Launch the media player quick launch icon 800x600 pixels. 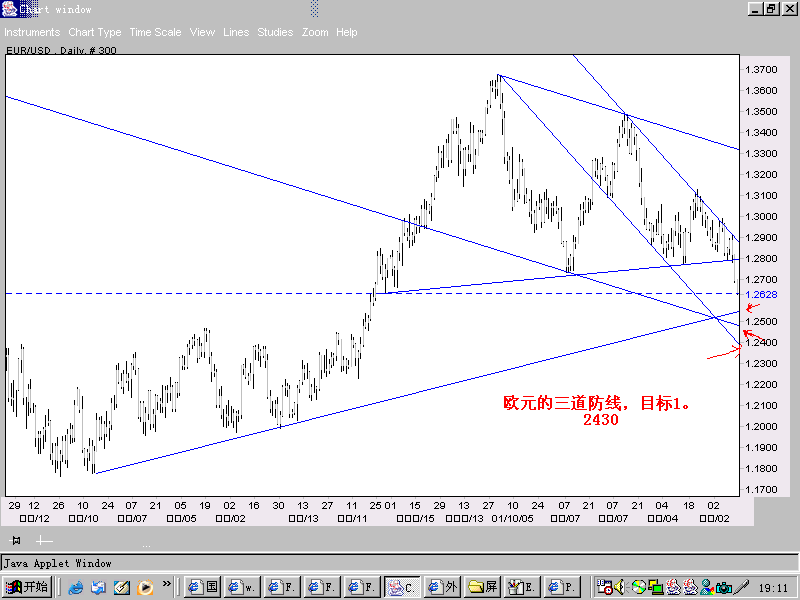coord(145,588)
